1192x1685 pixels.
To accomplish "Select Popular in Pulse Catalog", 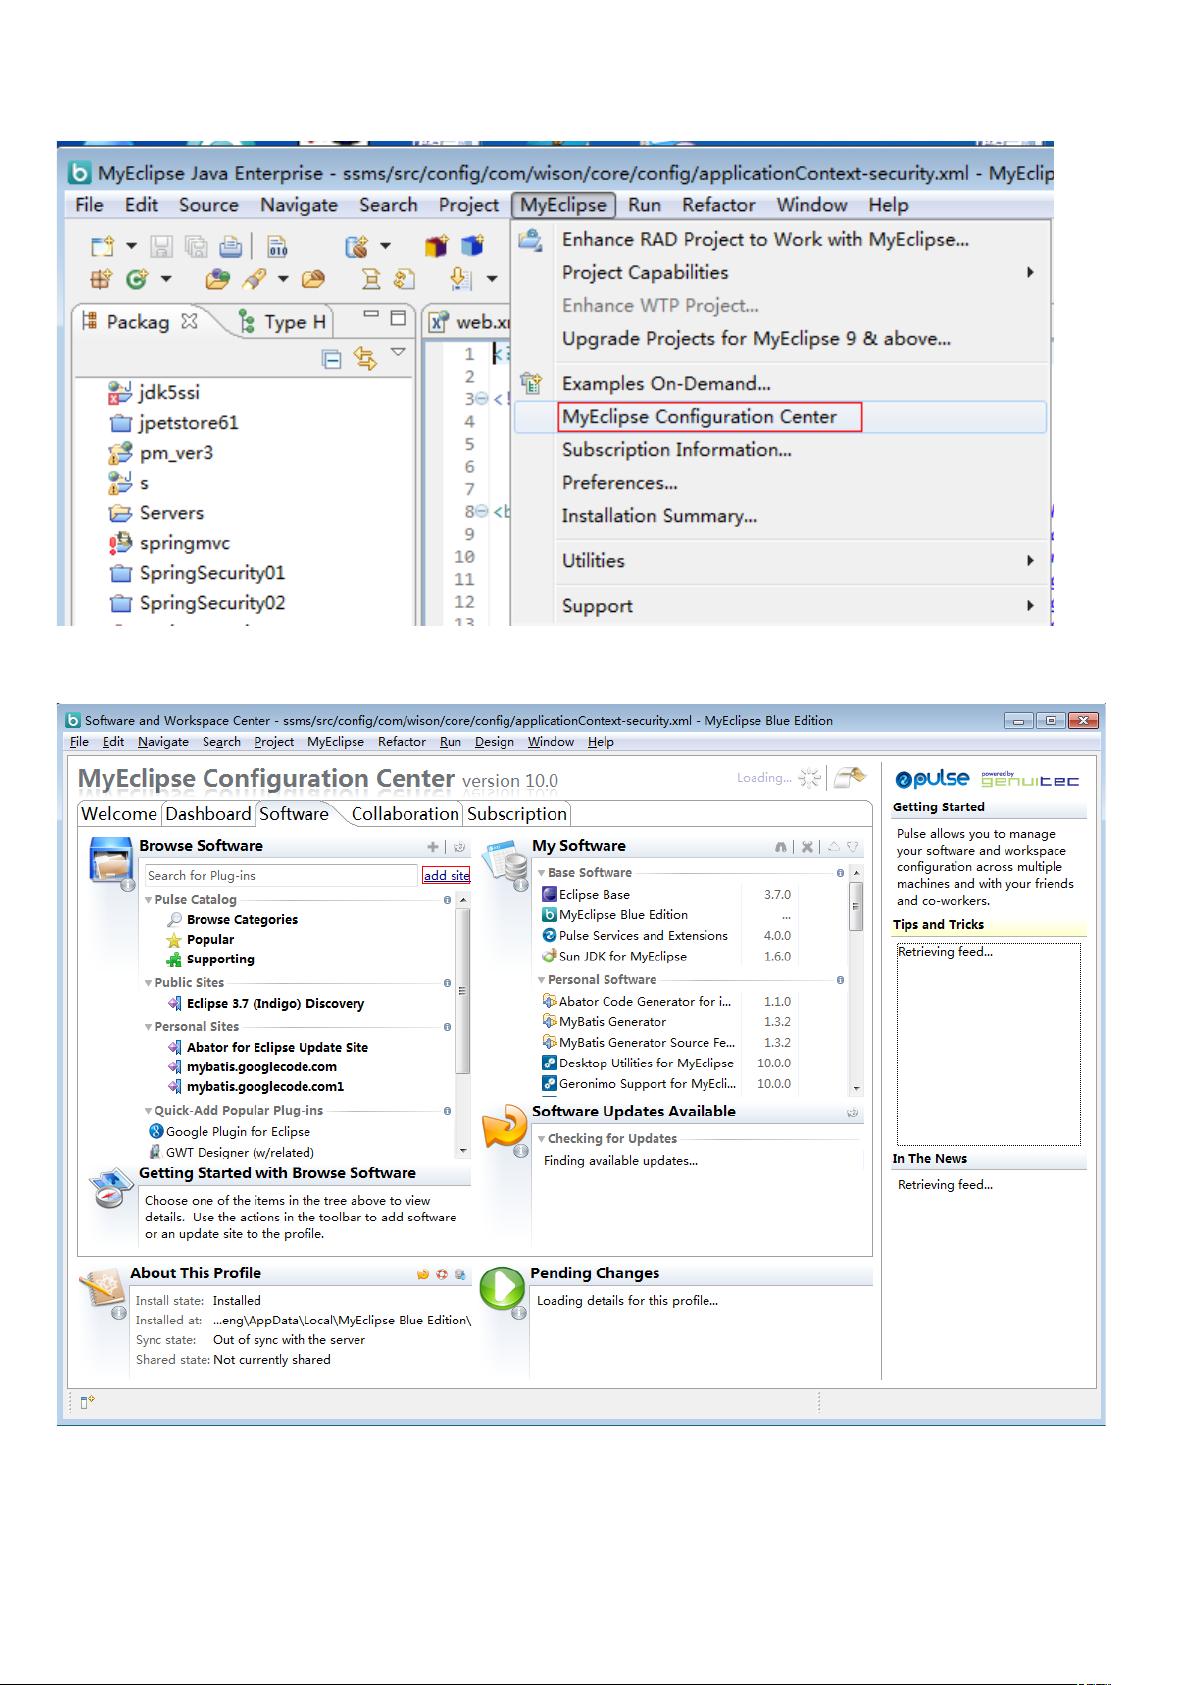I will tap(210, 940).
